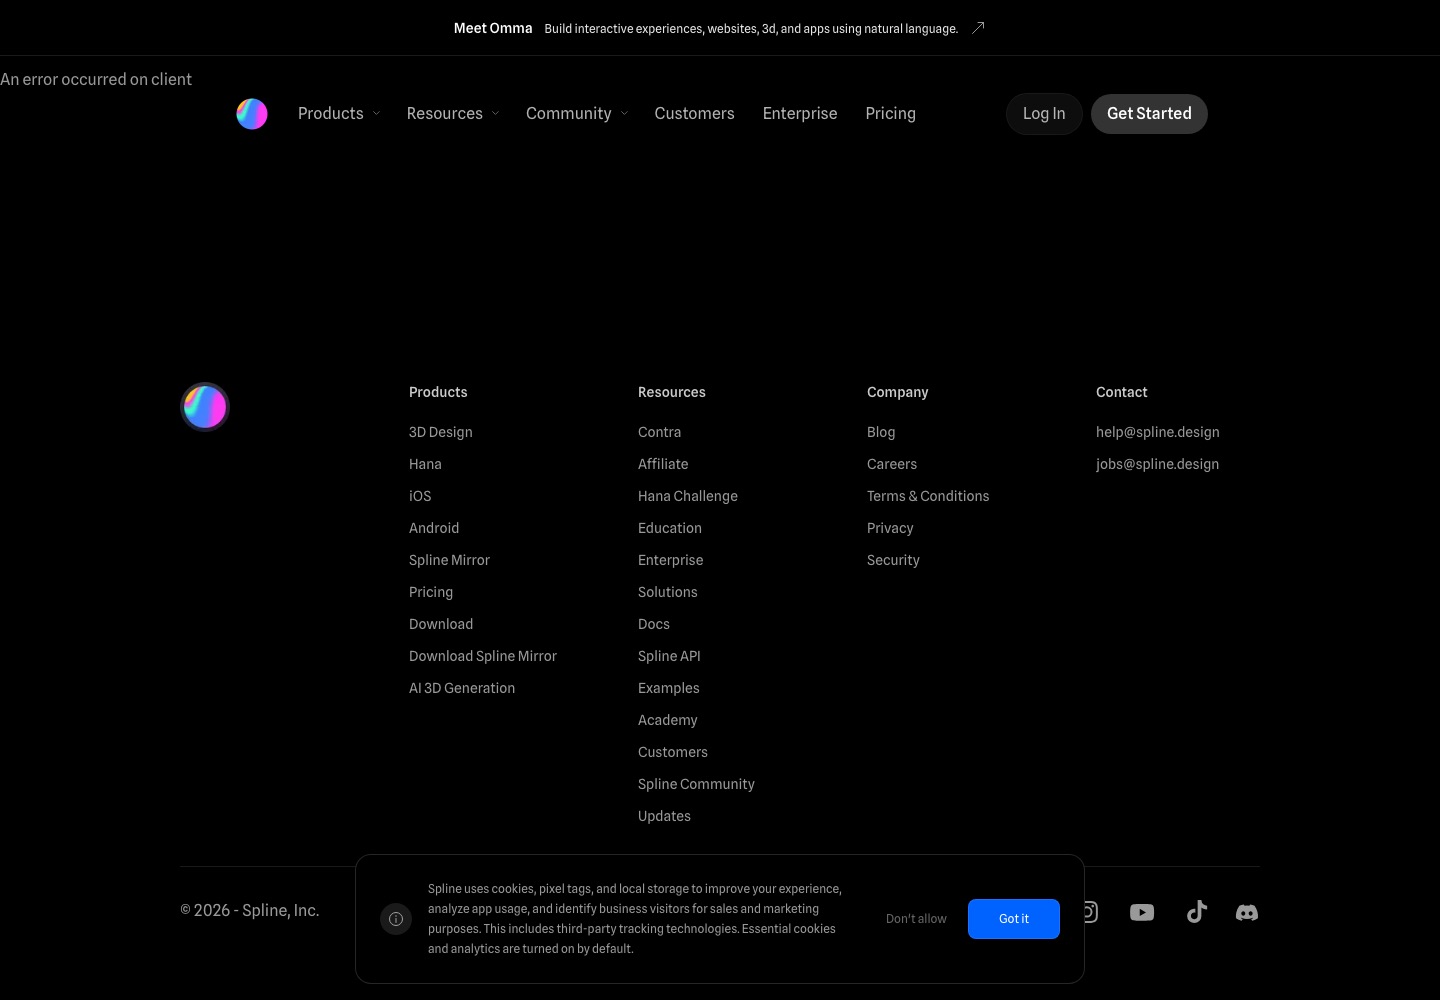Click the Spline logo in the navigation bar
This screenshot has height=1000, width=1440.
coord(252,114)
